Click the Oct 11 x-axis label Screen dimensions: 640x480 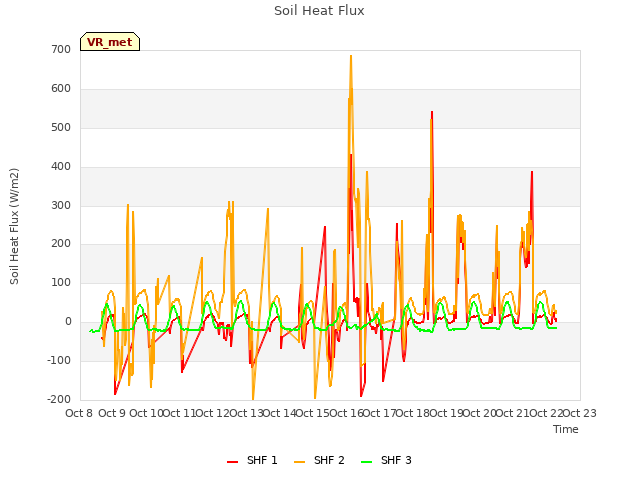[180, 413]
